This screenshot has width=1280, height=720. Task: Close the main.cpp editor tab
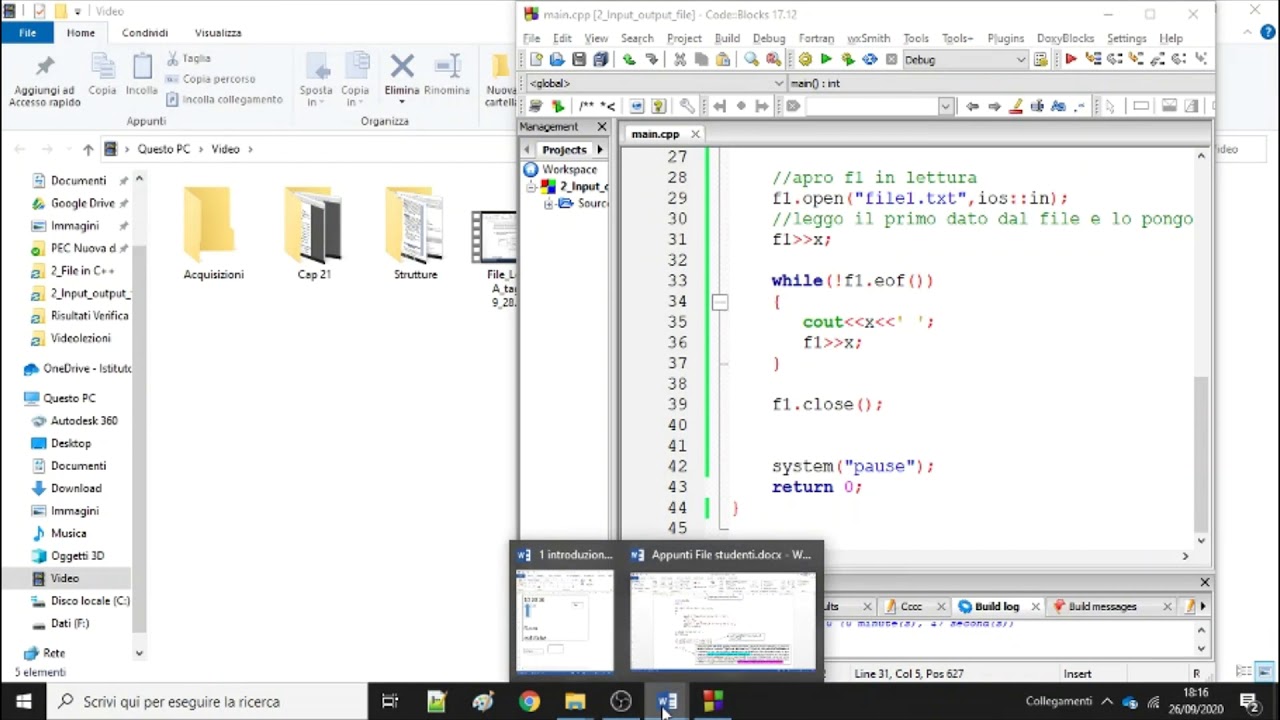click(695, 134)
